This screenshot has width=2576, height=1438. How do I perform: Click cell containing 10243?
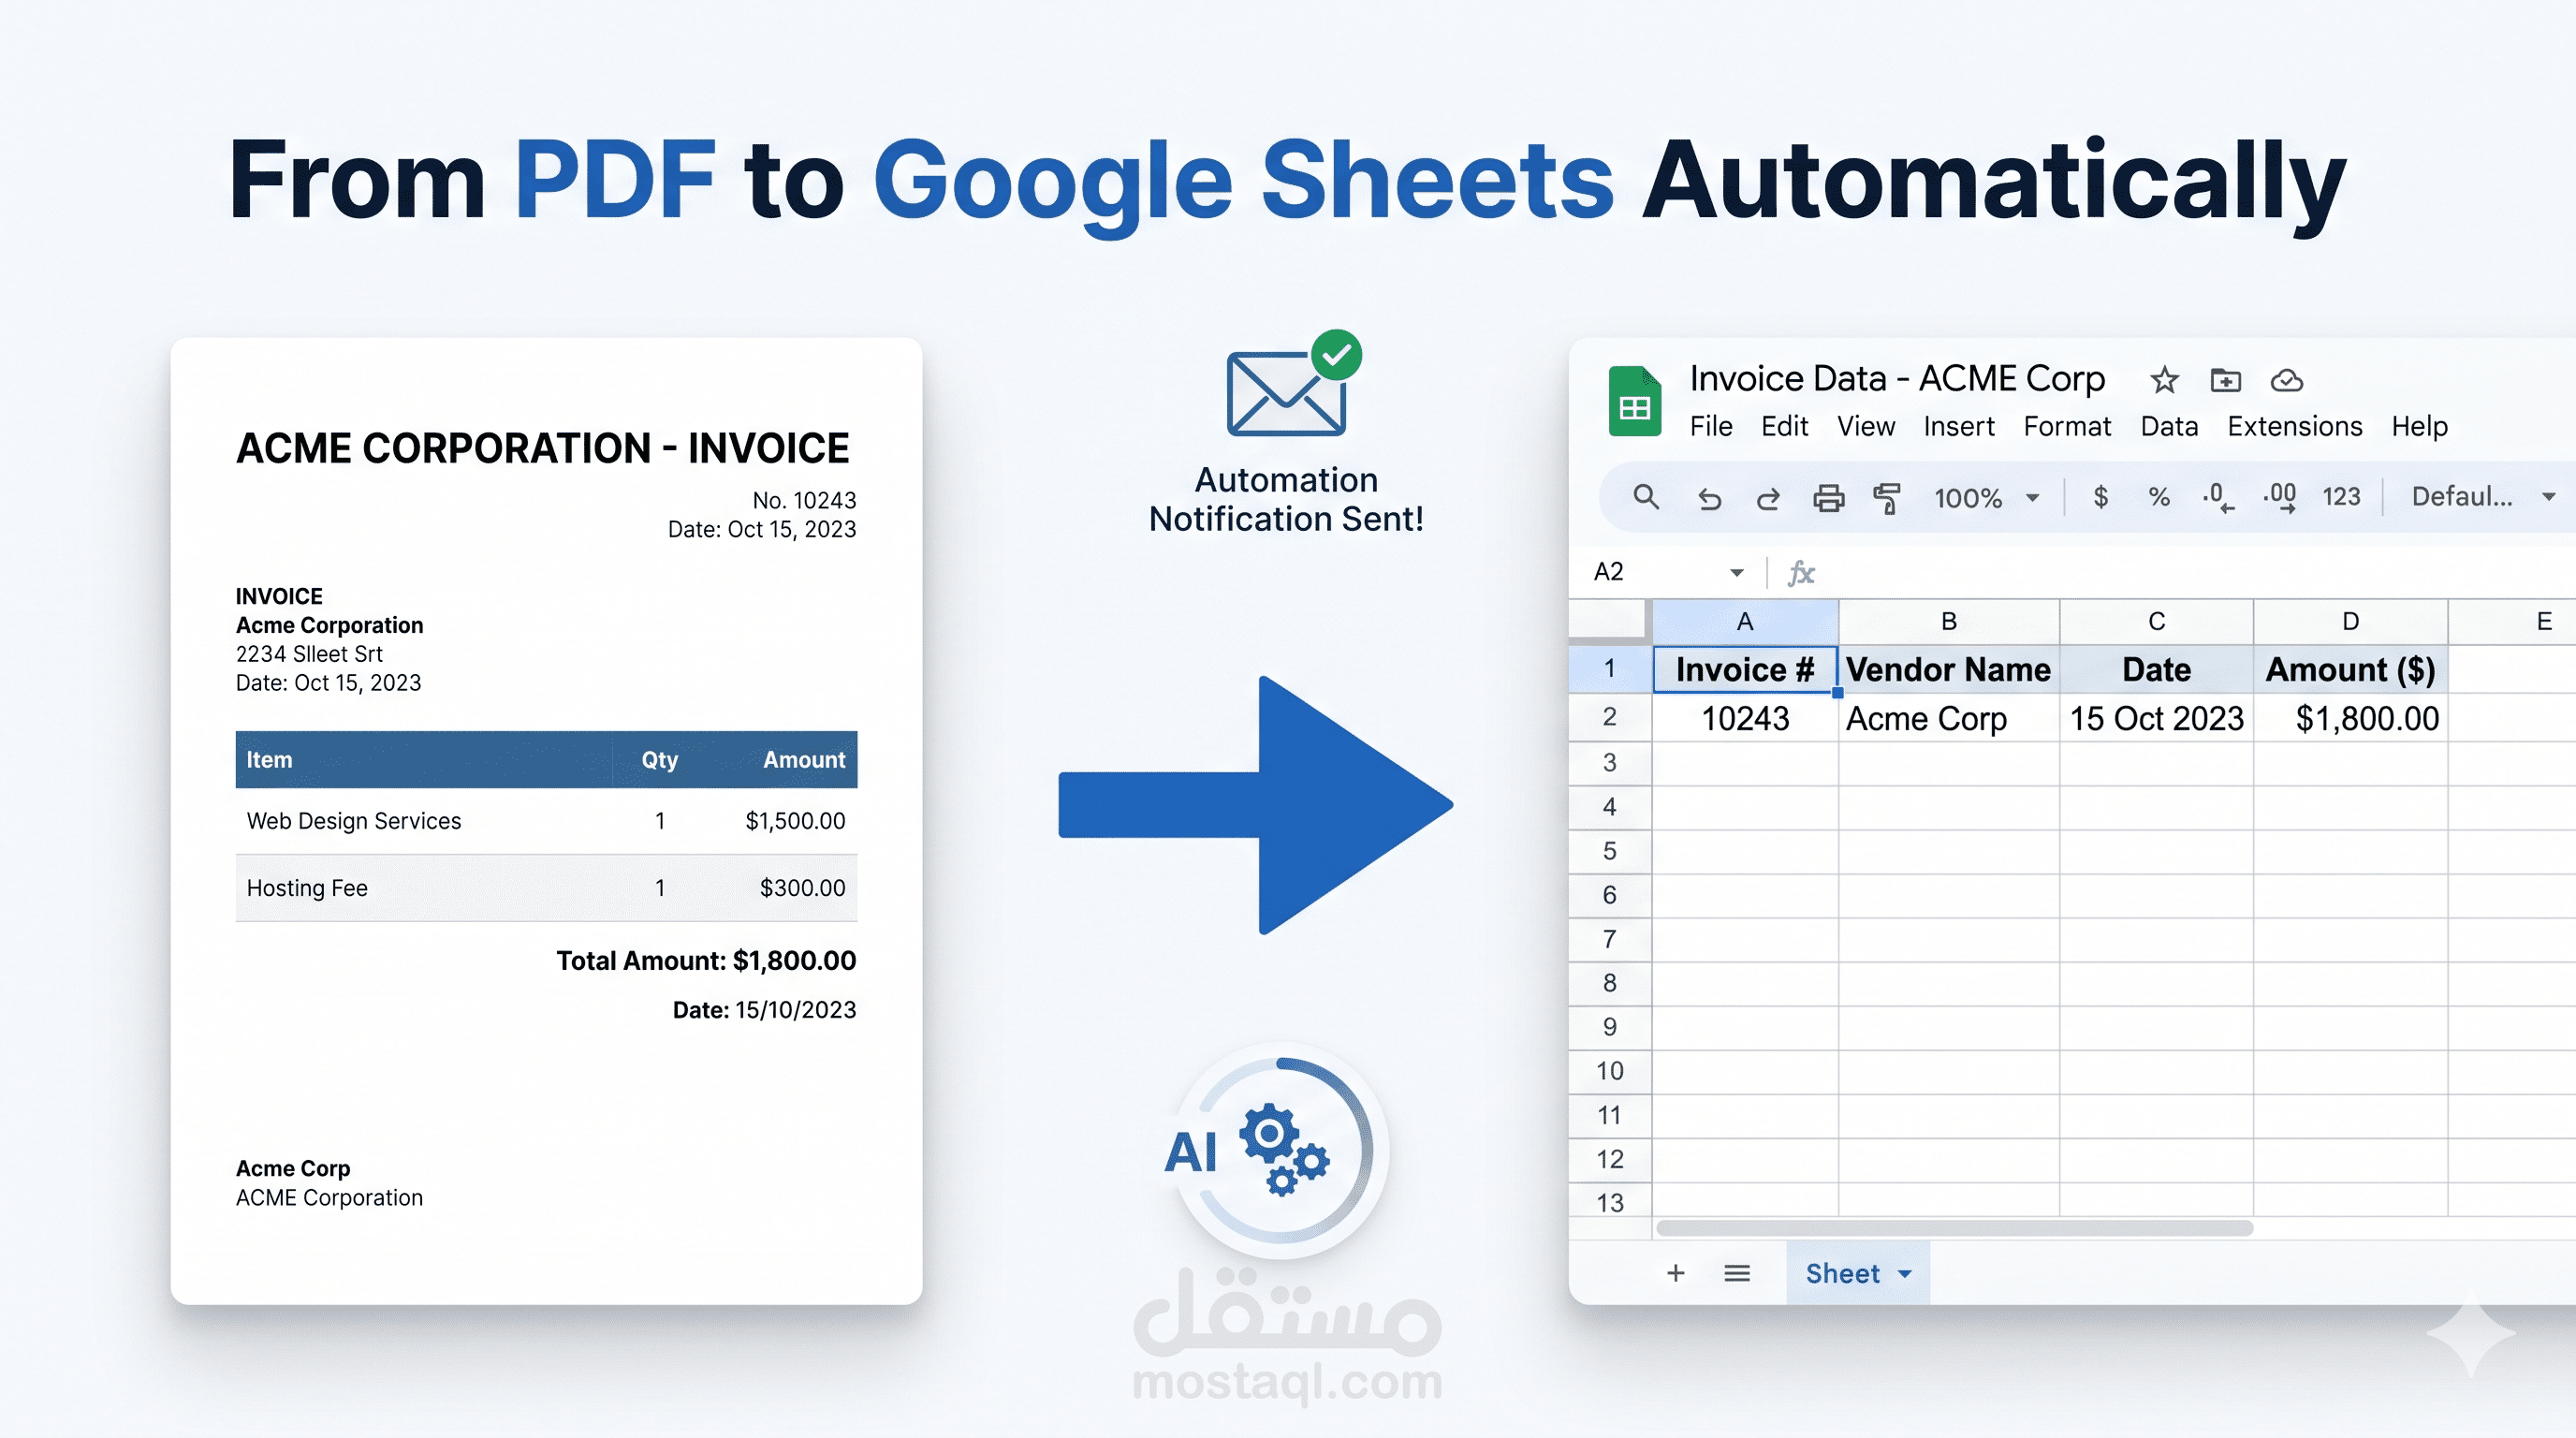[1745, 718]
